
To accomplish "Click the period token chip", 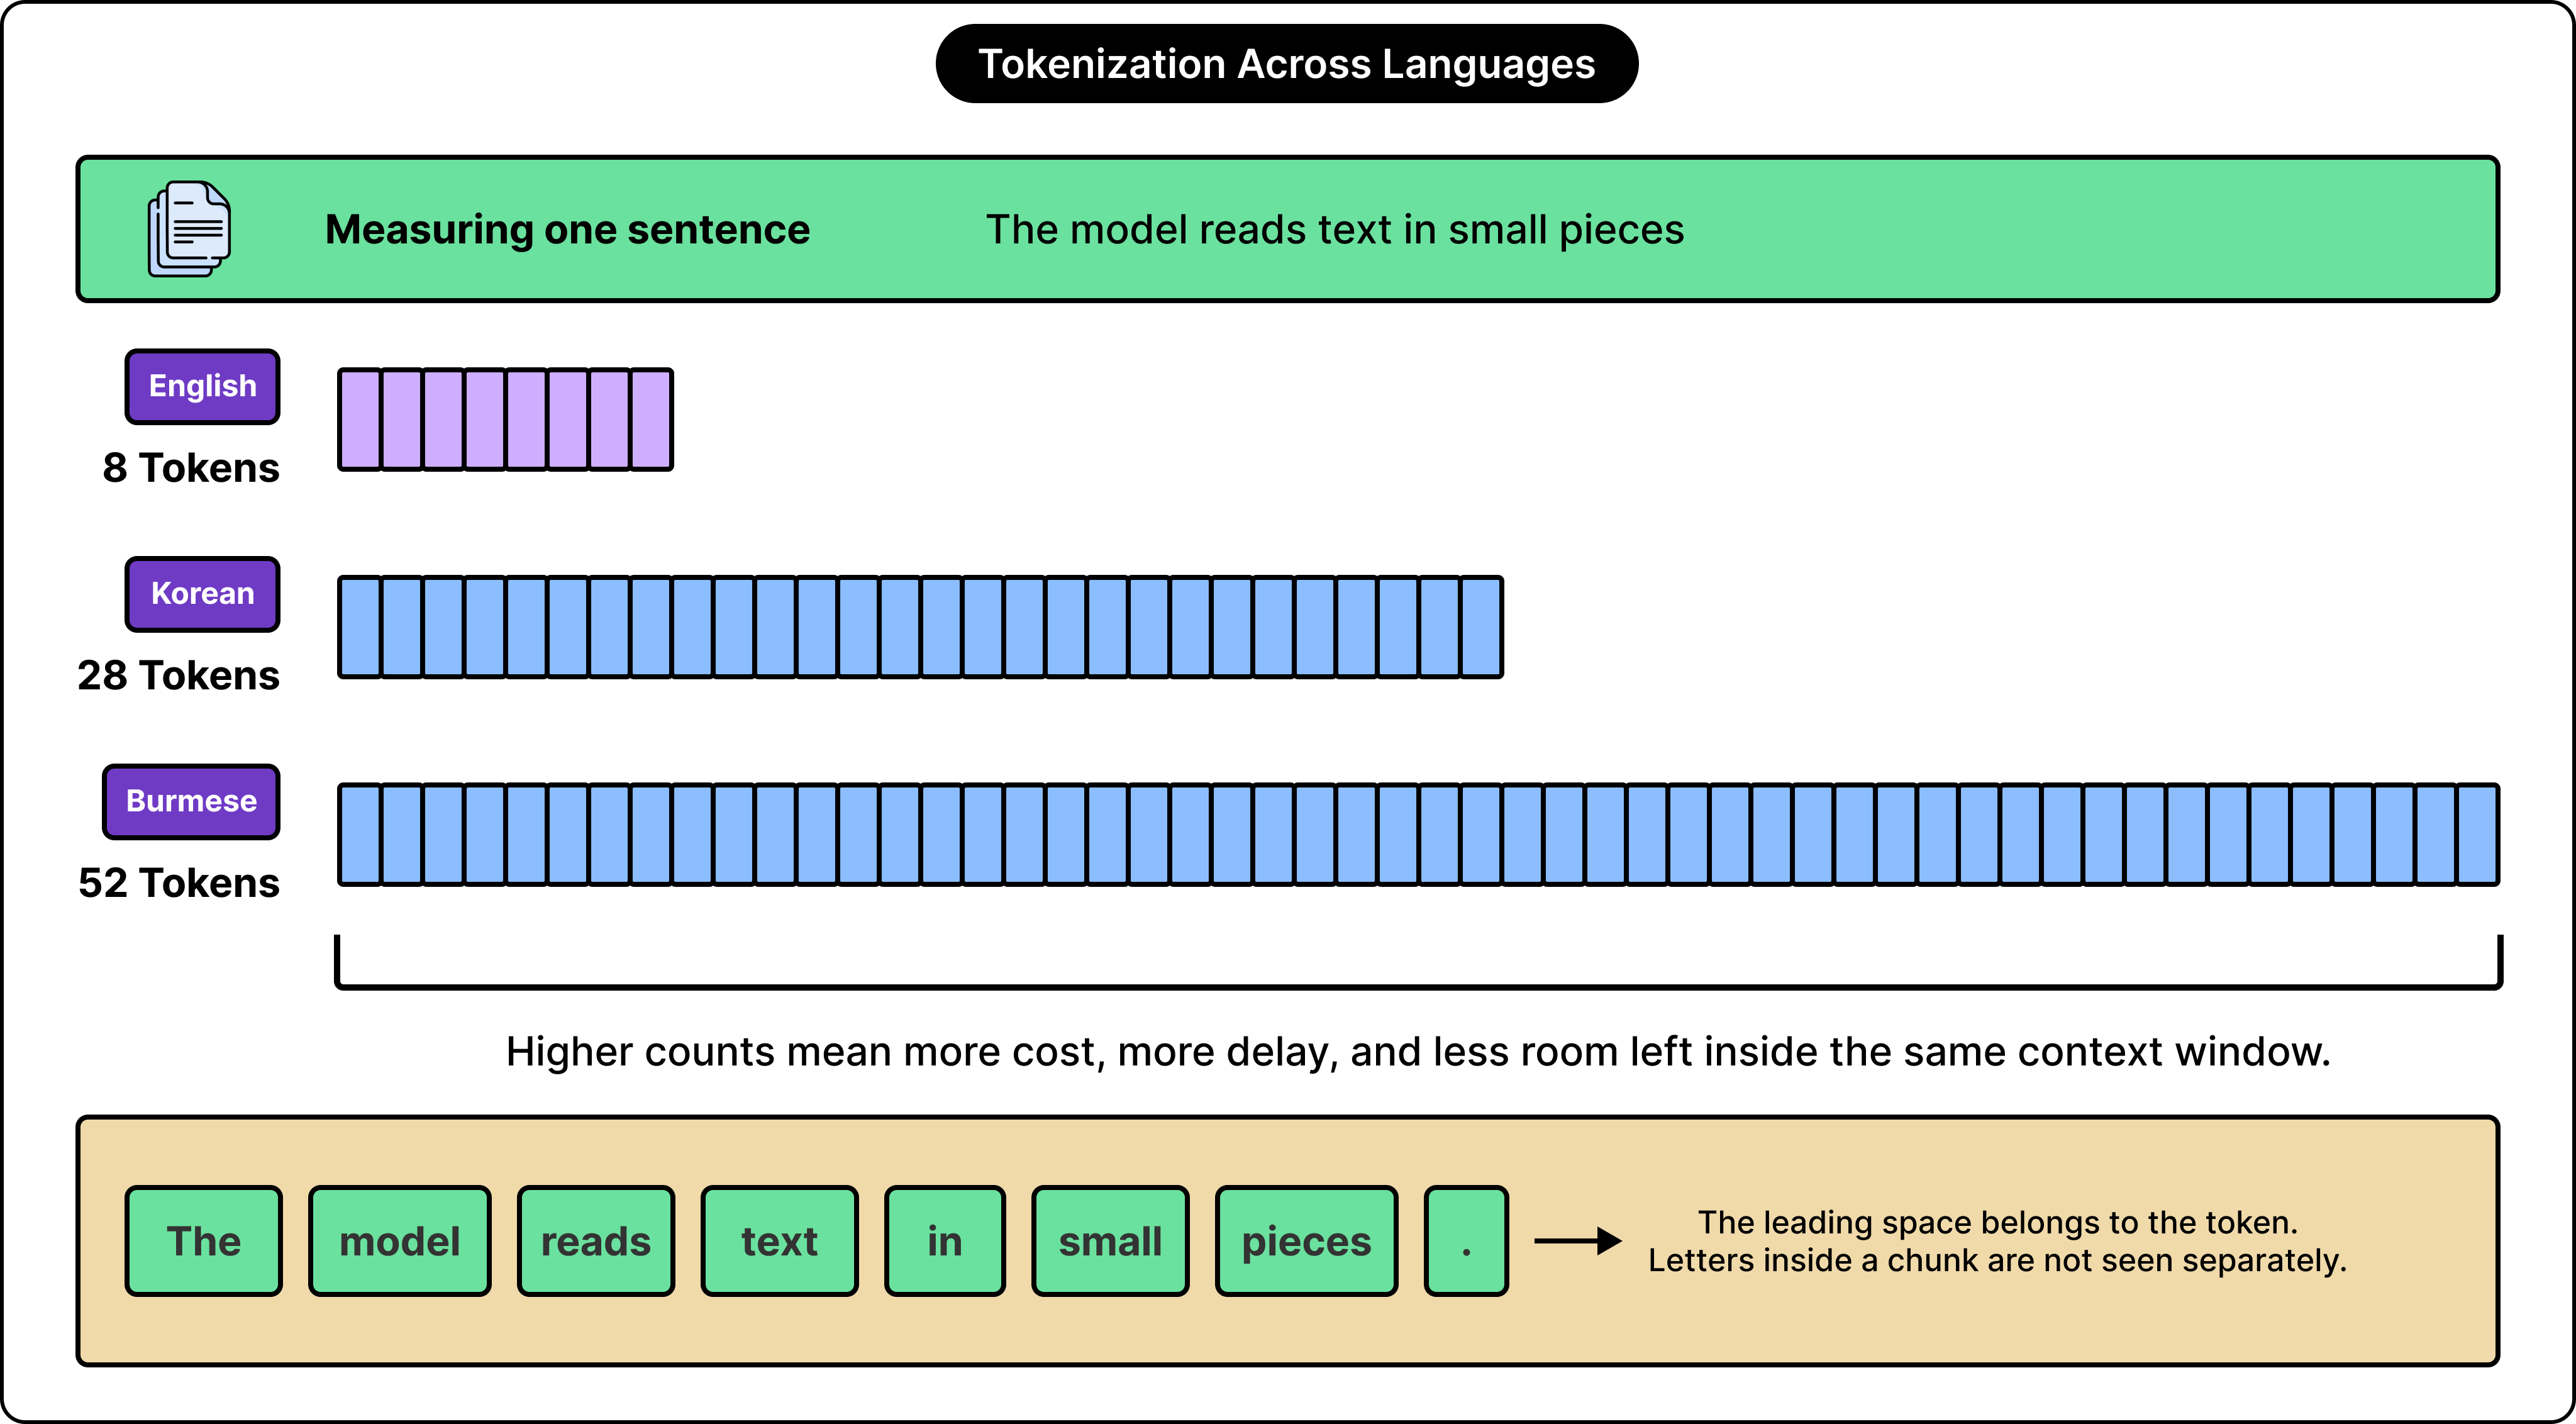I will (x=1466, y=1241).
